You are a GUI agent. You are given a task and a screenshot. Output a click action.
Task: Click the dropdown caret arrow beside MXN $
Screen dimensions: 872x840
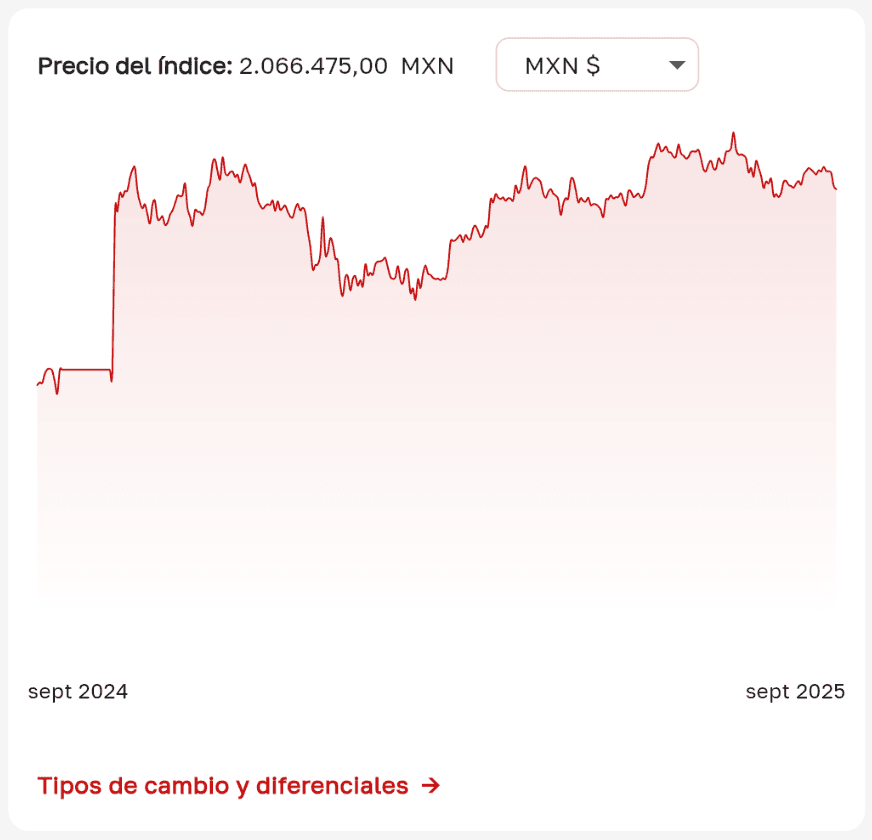[x=677, y=65]
